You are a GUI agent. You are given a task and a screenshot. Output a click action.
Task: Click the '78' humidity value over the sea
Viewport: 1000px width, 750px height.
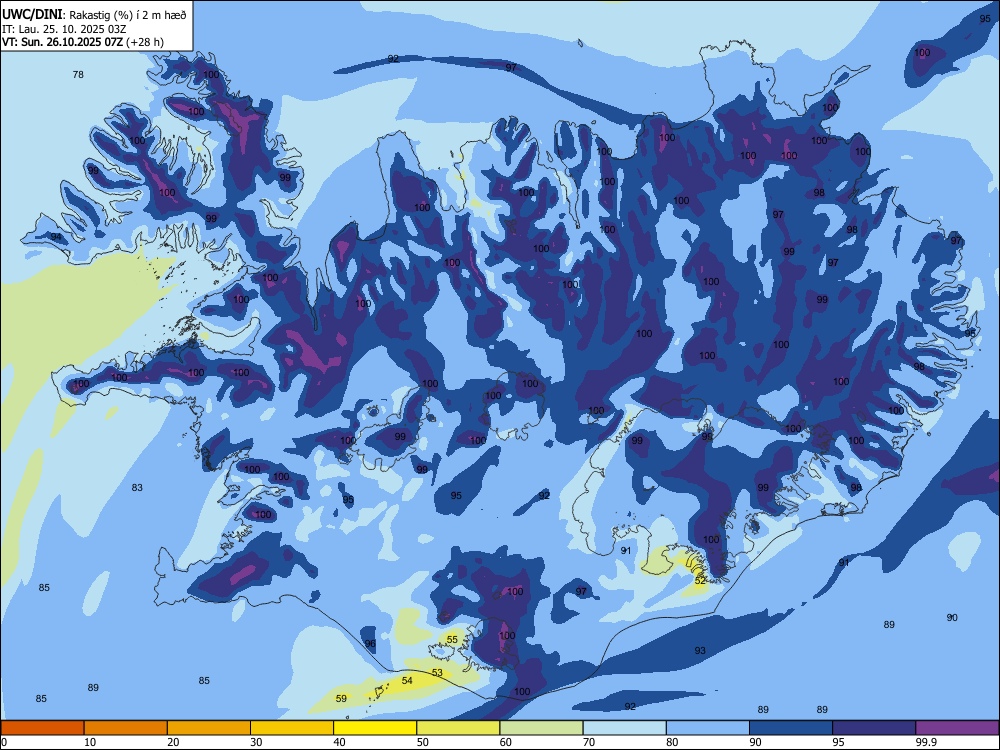coord(78,75)
